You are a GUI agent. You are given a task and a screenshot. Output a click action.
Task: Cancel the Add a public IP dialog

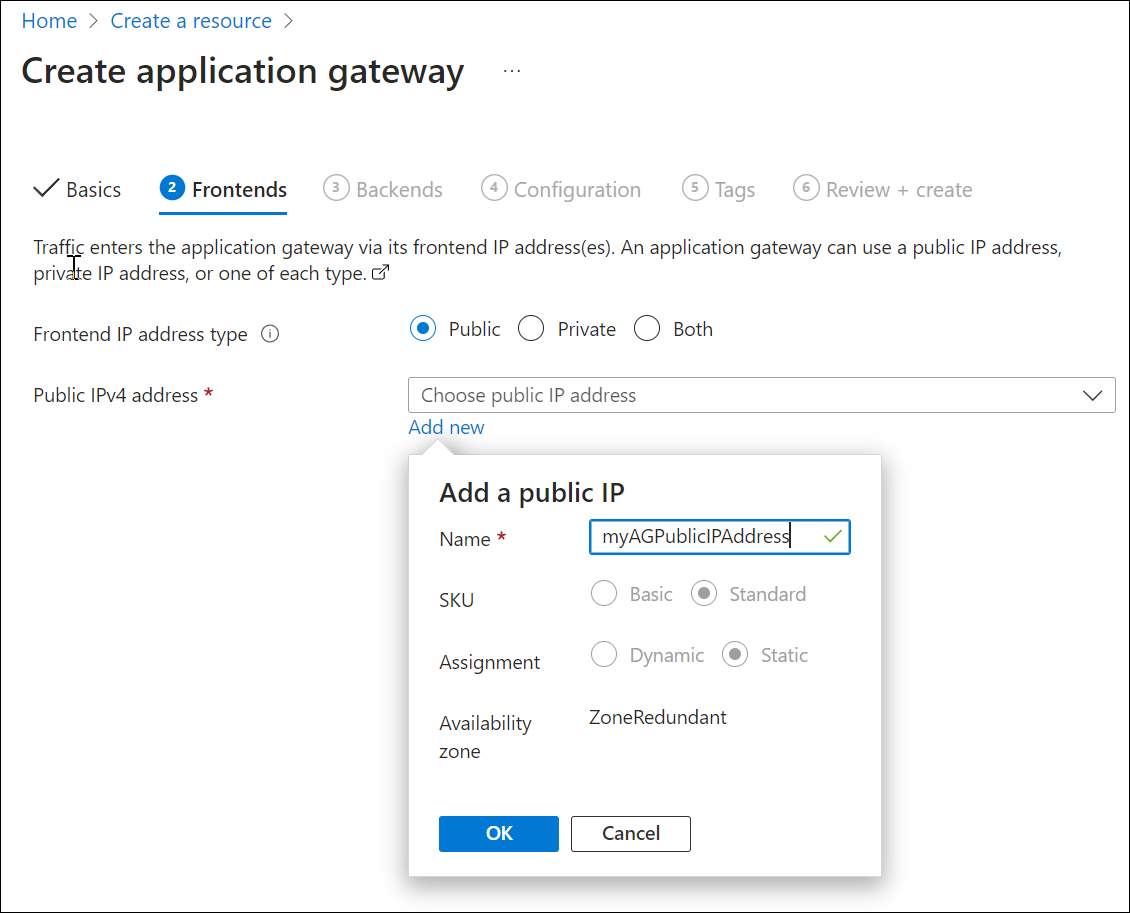click(x=630, y=833)
